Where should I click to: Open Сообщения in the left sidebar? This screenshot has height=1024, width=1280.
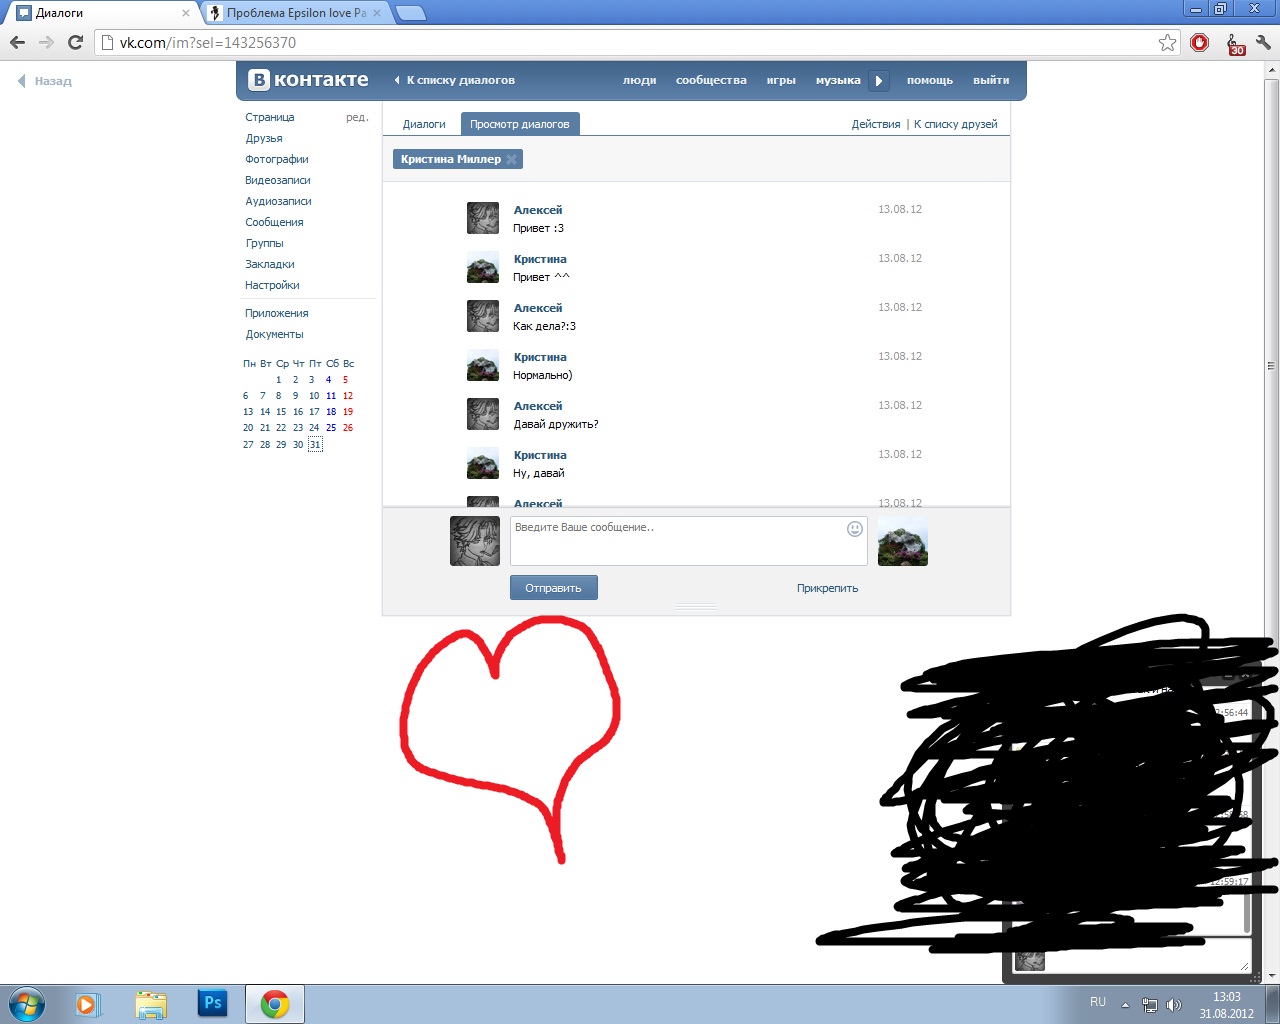274,222
